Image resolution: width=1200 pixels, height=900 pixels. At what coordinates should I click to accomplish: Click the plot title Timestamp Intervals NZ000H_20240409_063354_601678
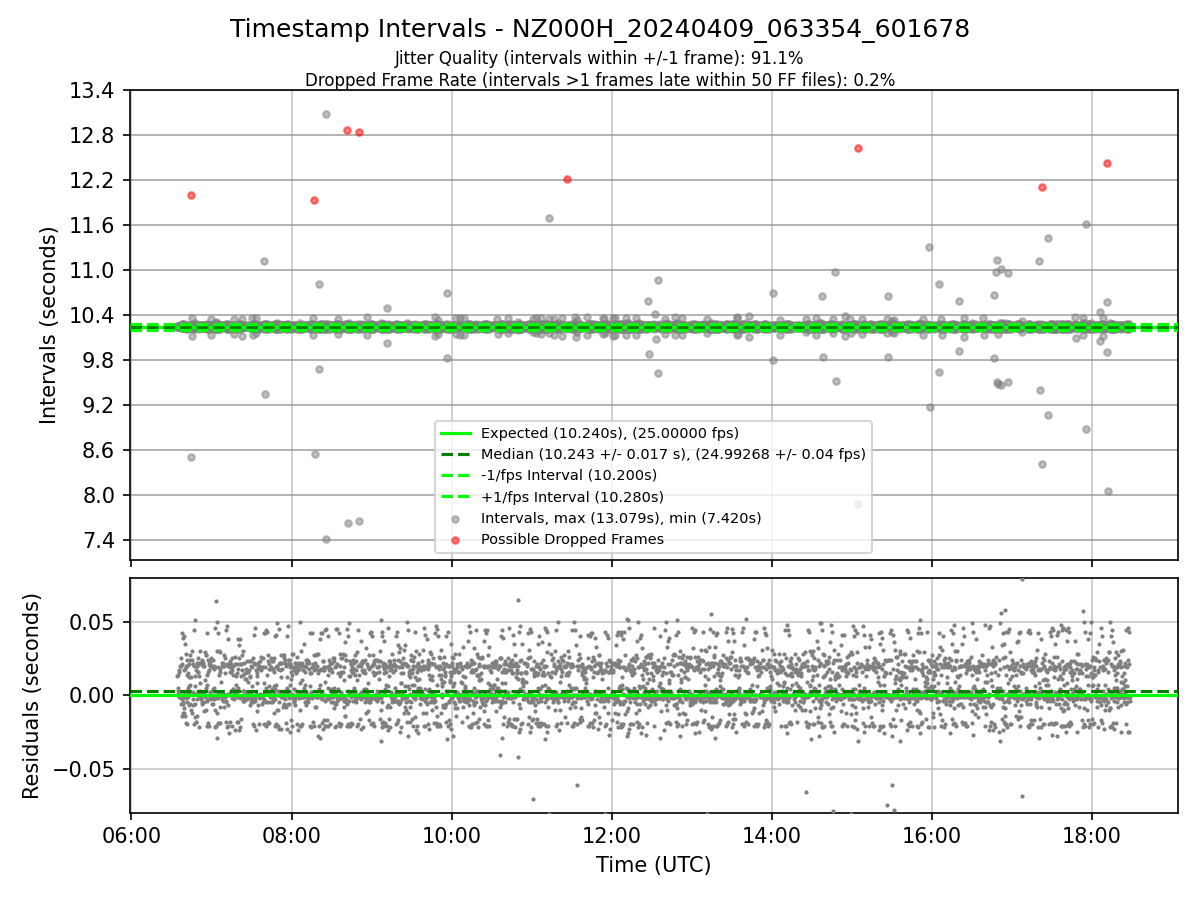tap(600, 29)
